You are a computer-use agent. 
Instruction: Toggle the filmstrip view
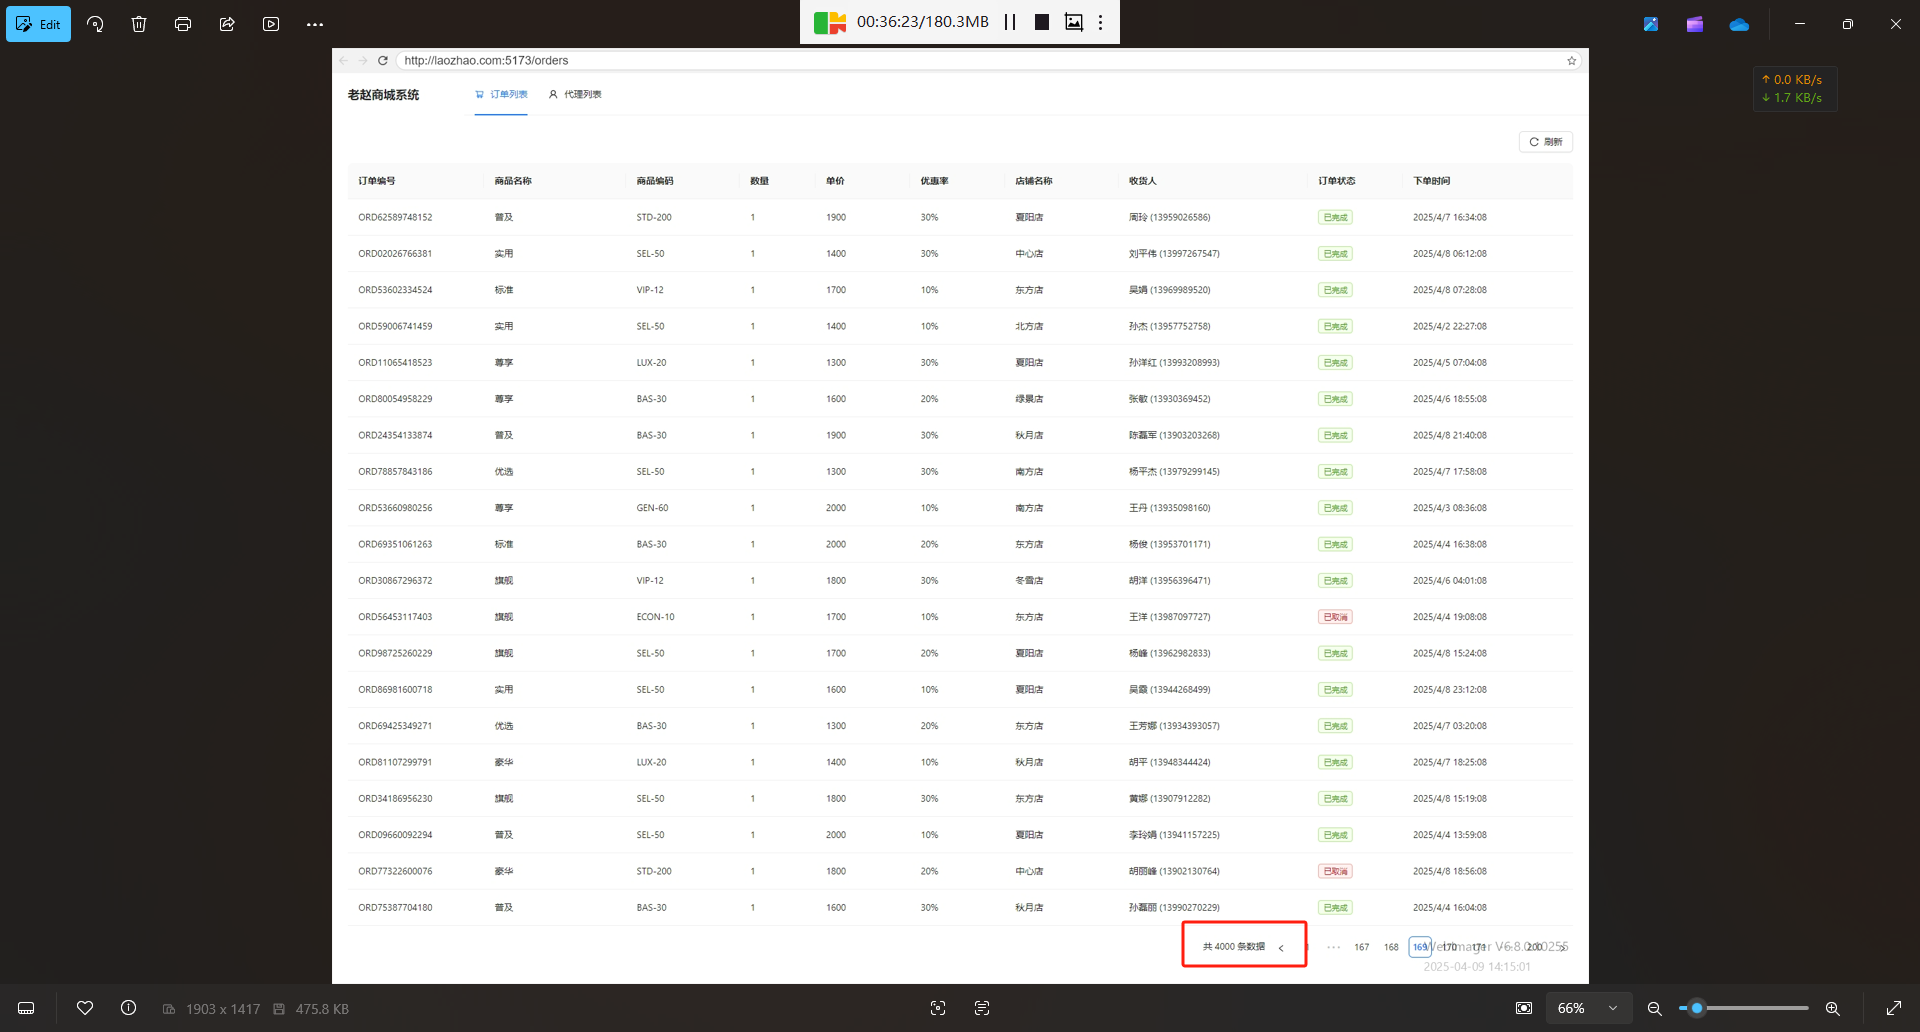point(27,1008)
